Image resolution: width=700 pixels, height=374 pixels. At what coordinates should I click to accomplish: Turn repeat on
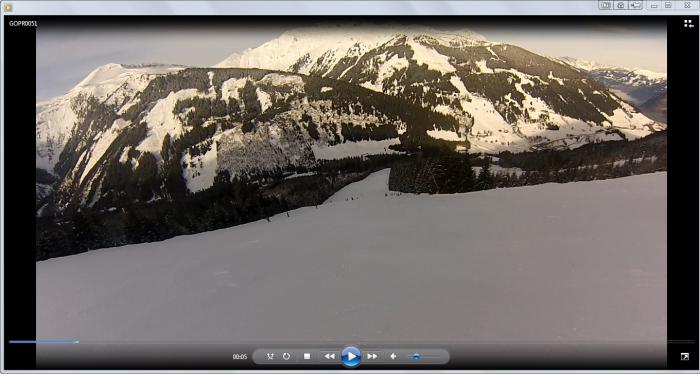[286, 356]
